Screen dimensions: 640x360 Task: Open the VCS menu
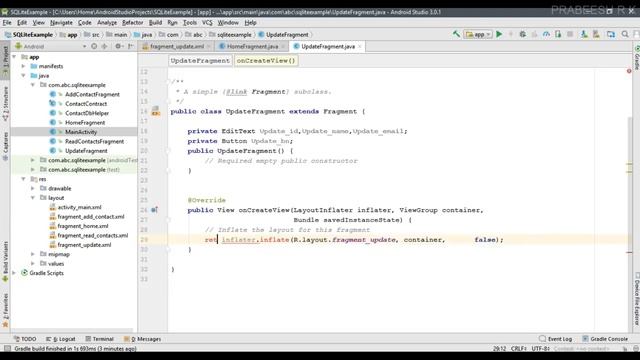[207, 22]
